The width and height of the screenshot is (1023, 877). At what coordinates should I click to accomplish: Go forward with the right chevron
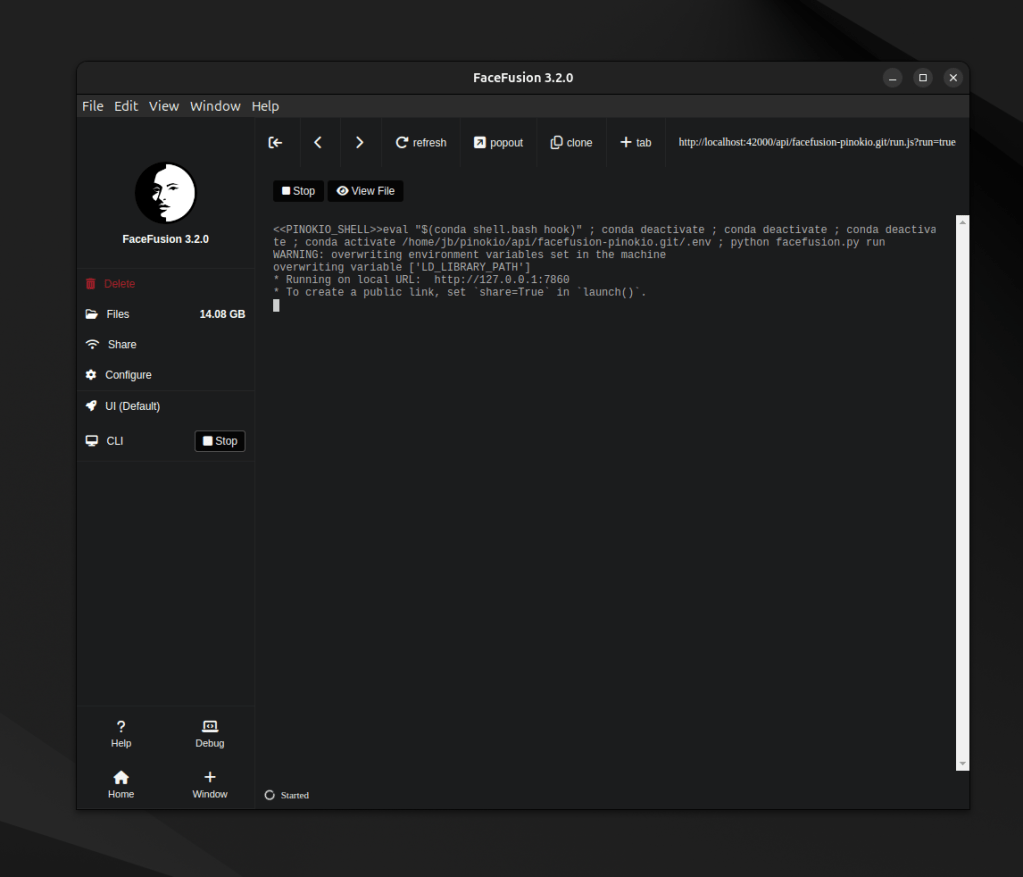[360, 143]
